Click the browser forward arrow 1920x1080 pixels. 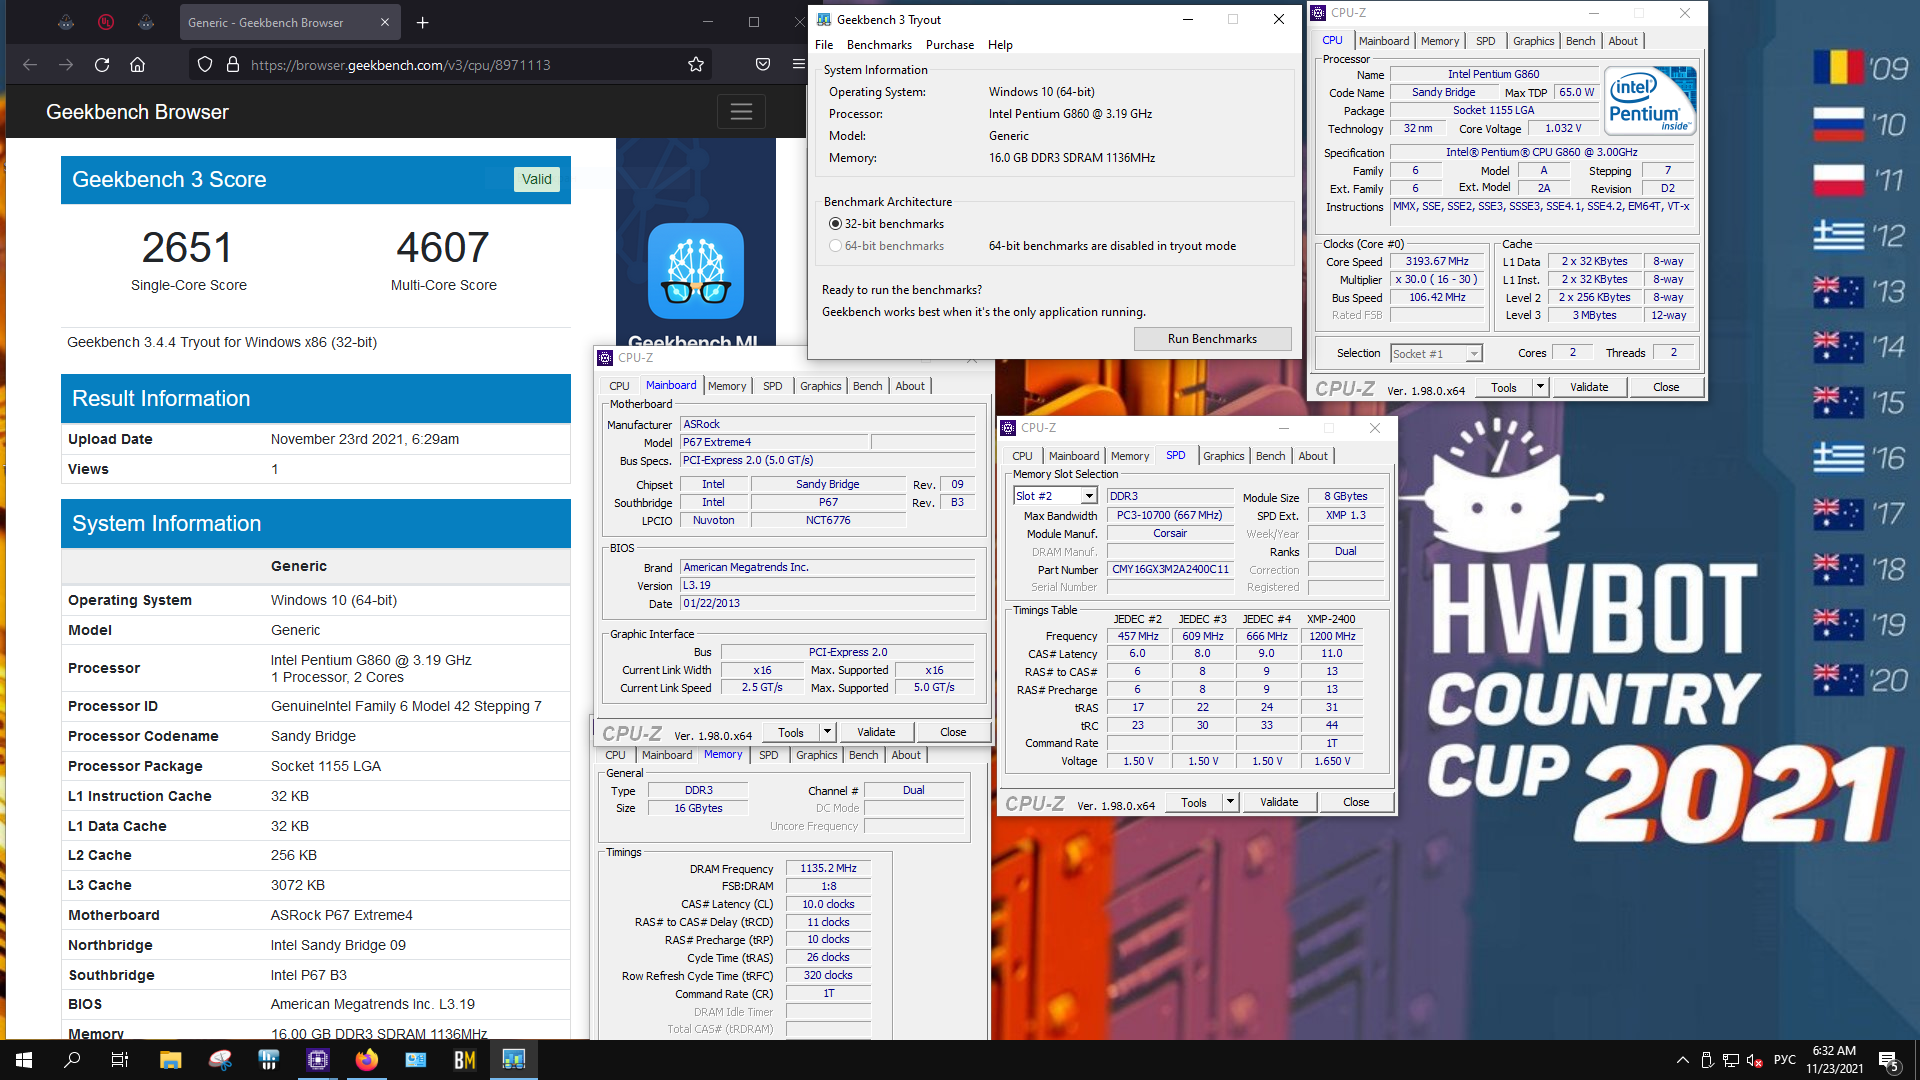[66, 65]
